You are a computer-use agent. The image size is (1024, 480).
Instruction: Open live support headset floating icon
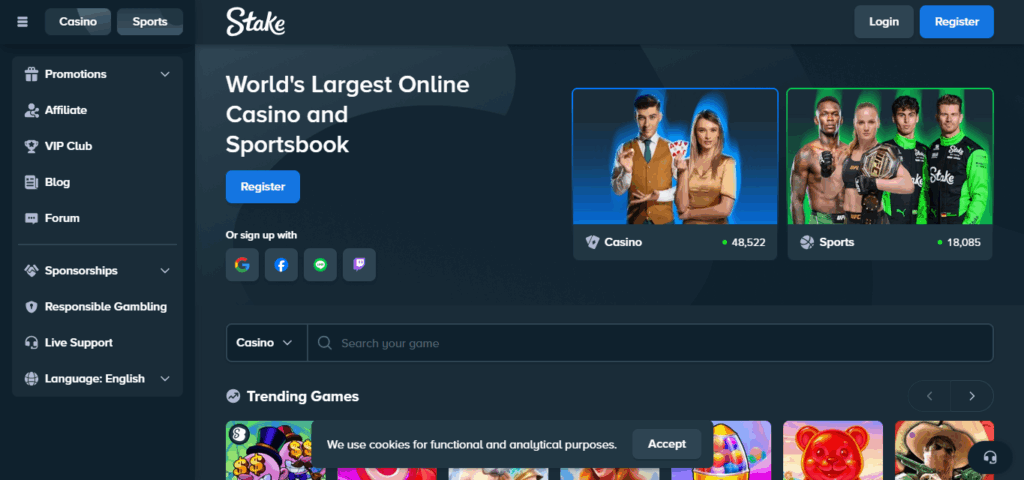(x=990, y=457)
